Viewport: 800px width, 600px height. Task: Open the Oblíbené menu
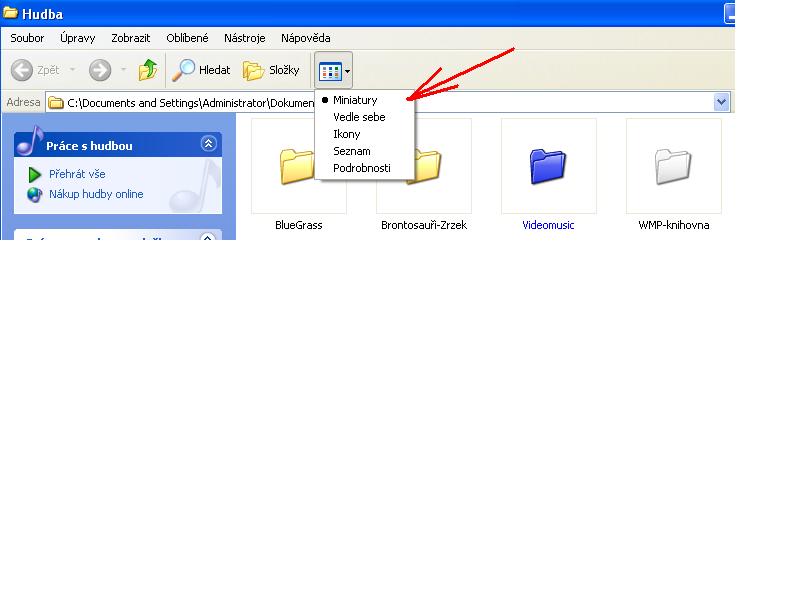click(187, 38)
